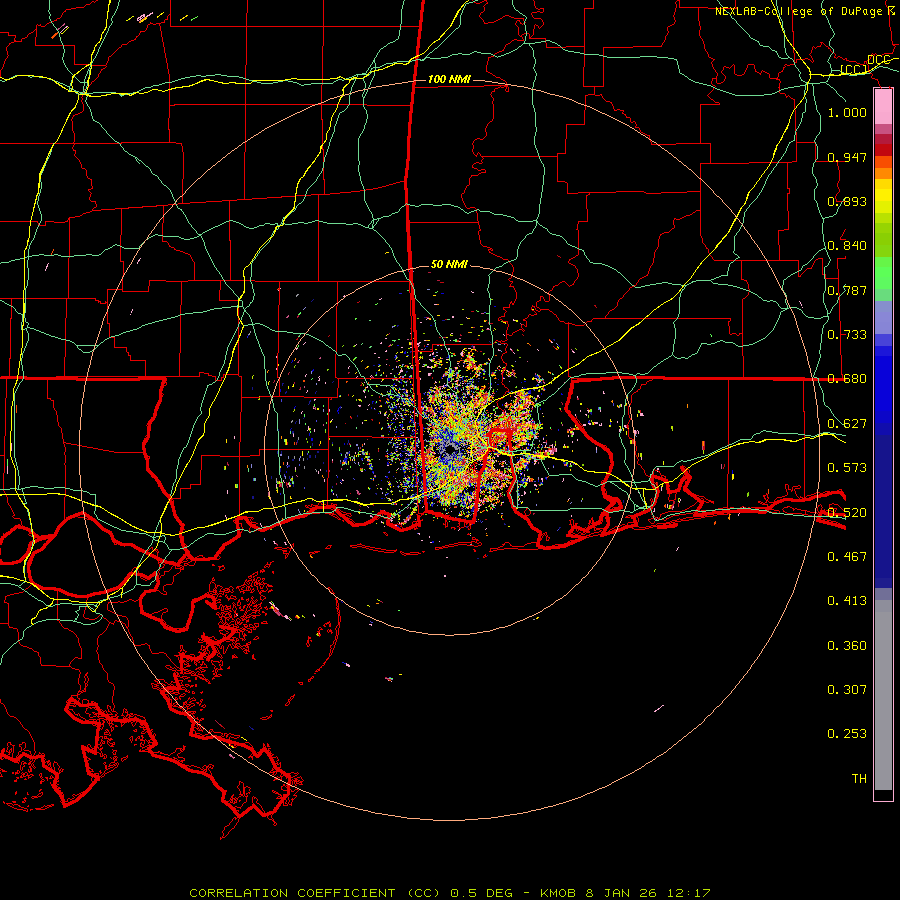Viewport: 900px width, 900px height.
Task: Click the 0.307 color scale value
Action: coord(847,690)
